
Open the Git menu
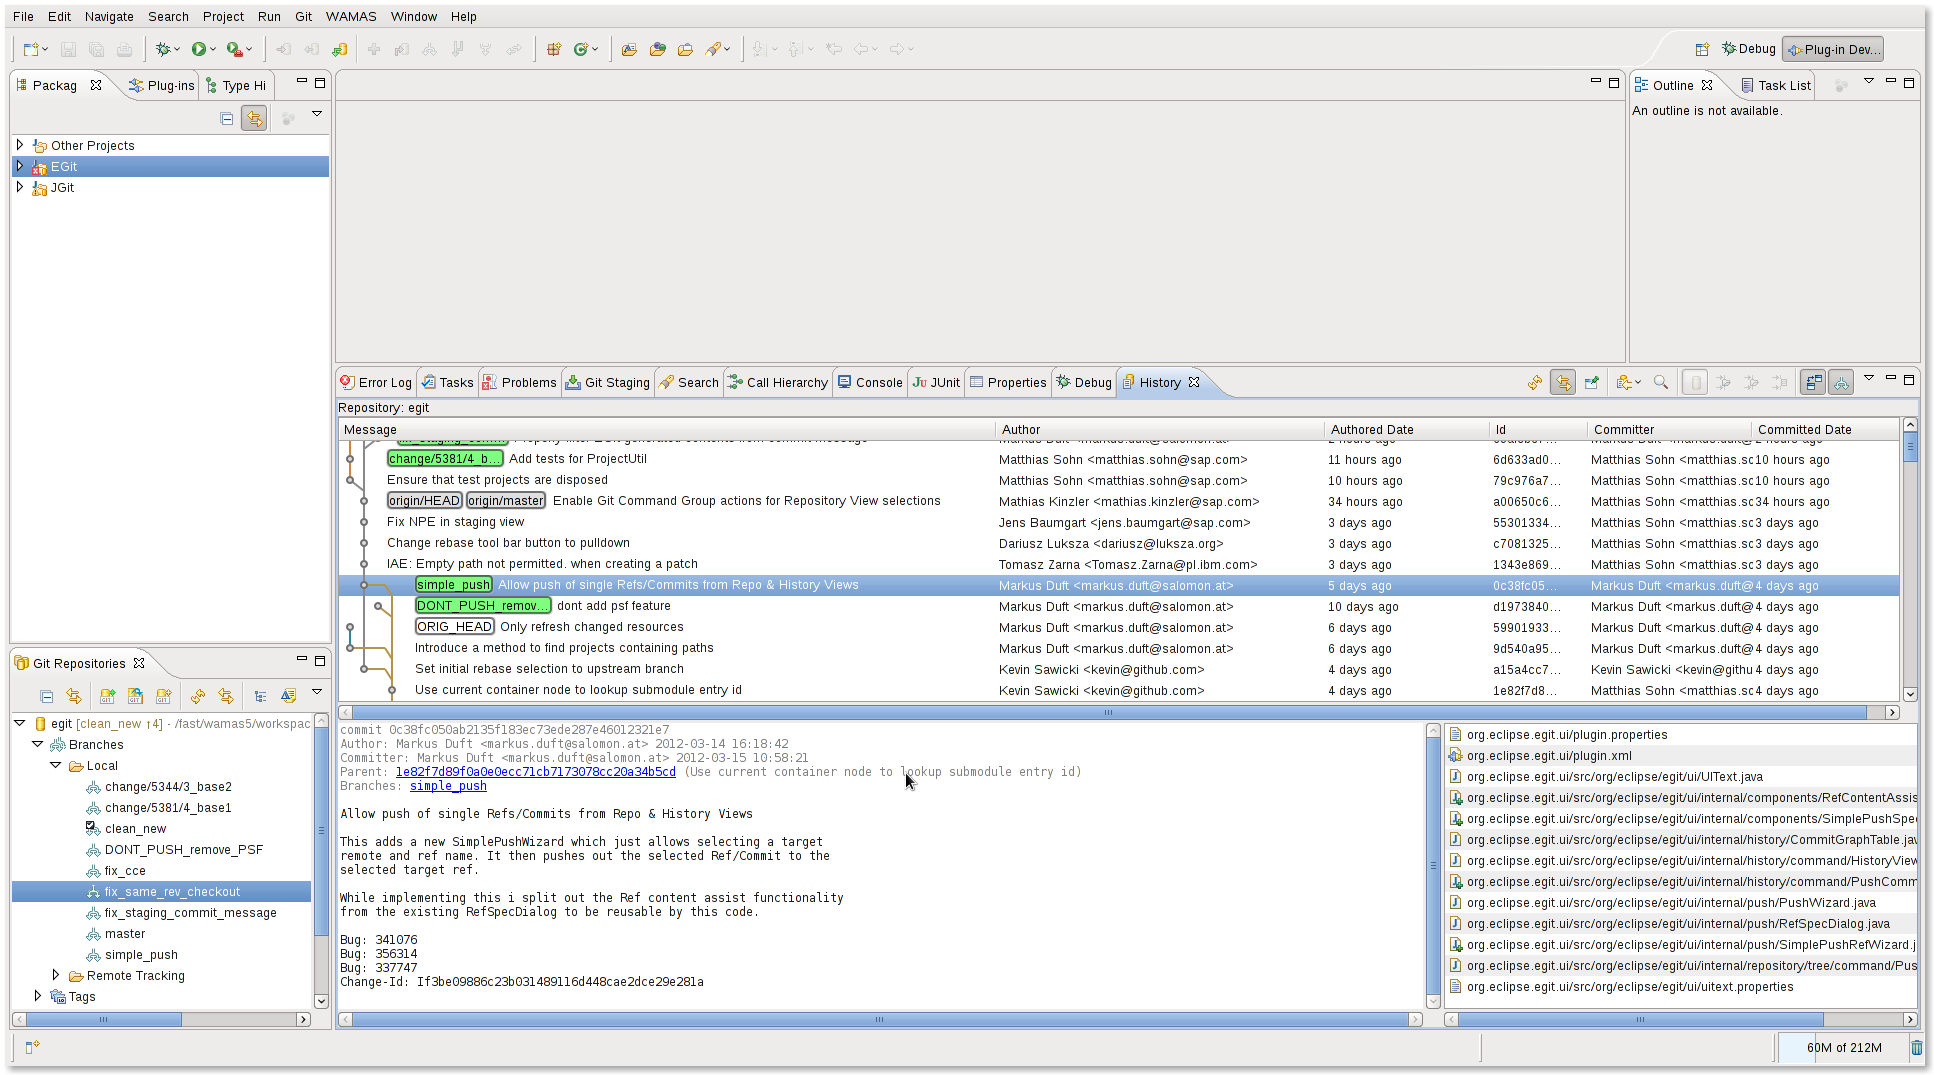click(x=303, y=16)
